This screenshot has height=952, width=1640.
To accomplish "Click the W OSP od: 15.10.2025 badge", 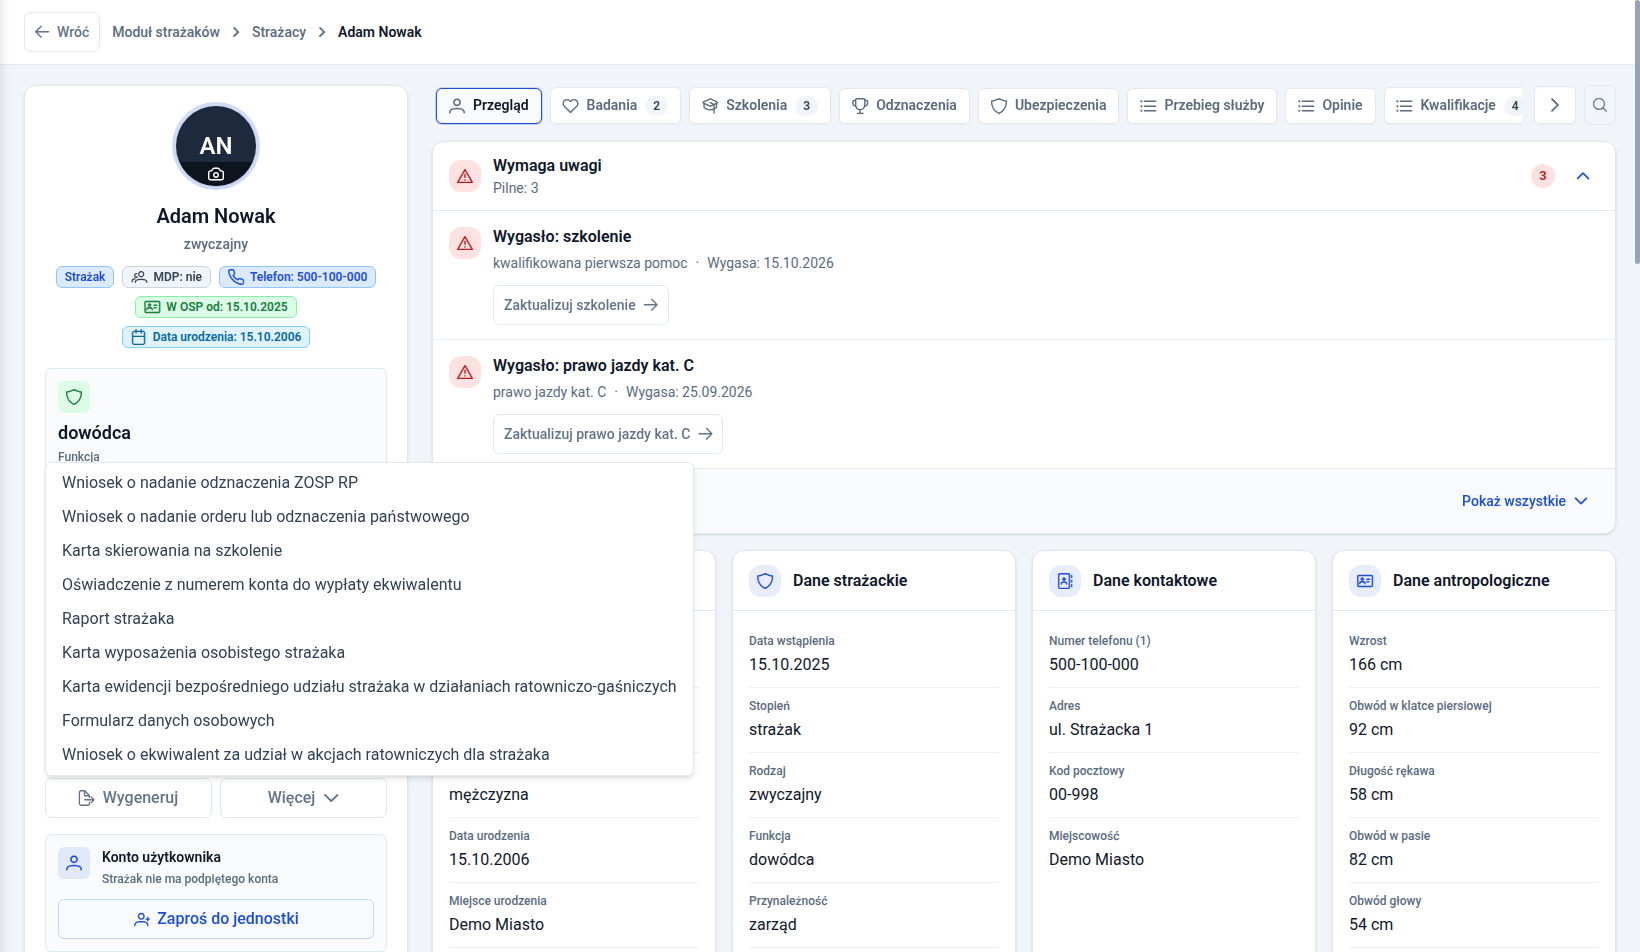I will [x=216, y=307].
